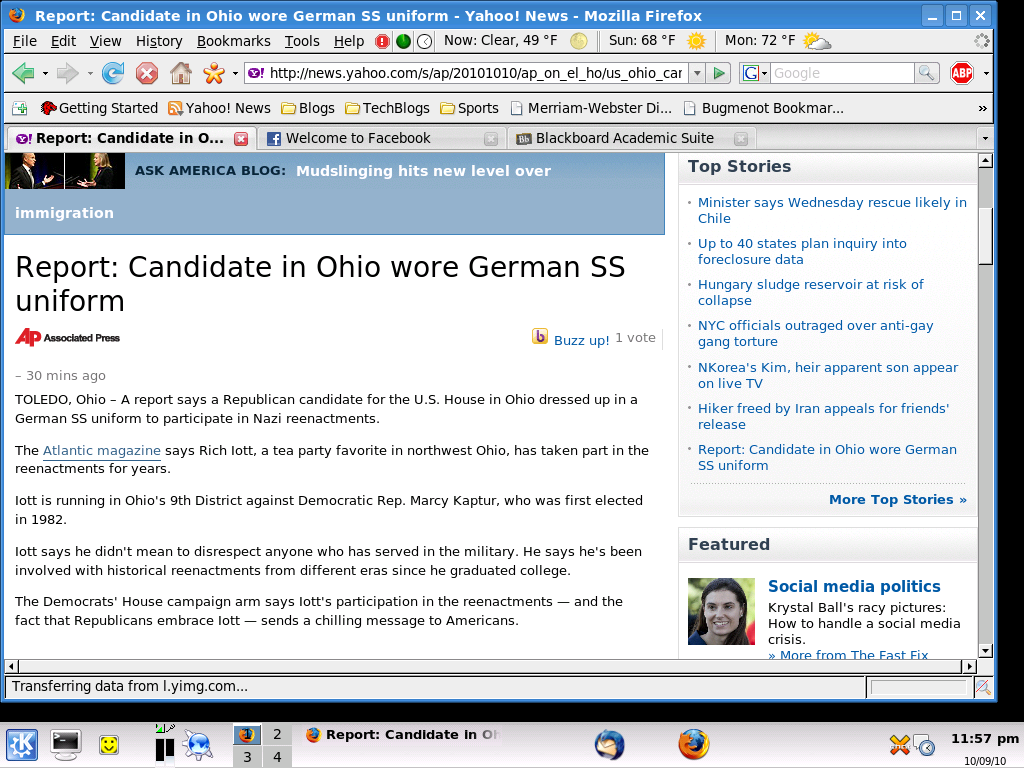Image resolution: width=1024 pixels, height=768 pixels.
Task: Click the search magnifier button
Action: coord(926,73)
